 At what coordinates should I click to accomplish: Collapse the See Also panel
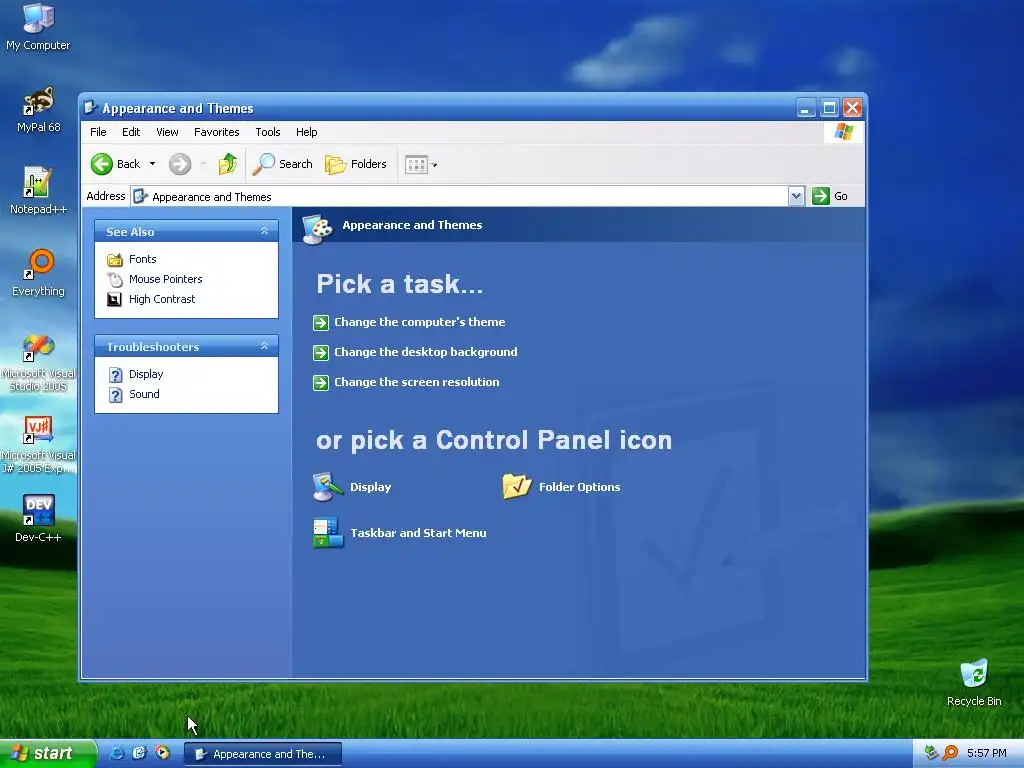click(264, 231)
